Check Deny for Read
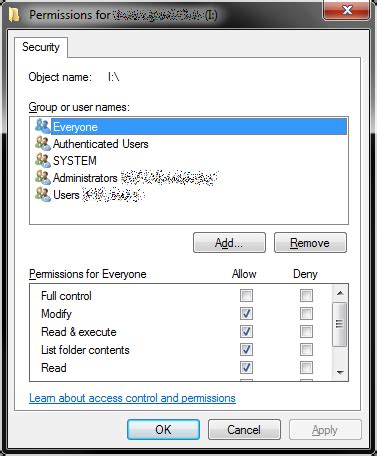Screen dimensions: 377x456 306,367
